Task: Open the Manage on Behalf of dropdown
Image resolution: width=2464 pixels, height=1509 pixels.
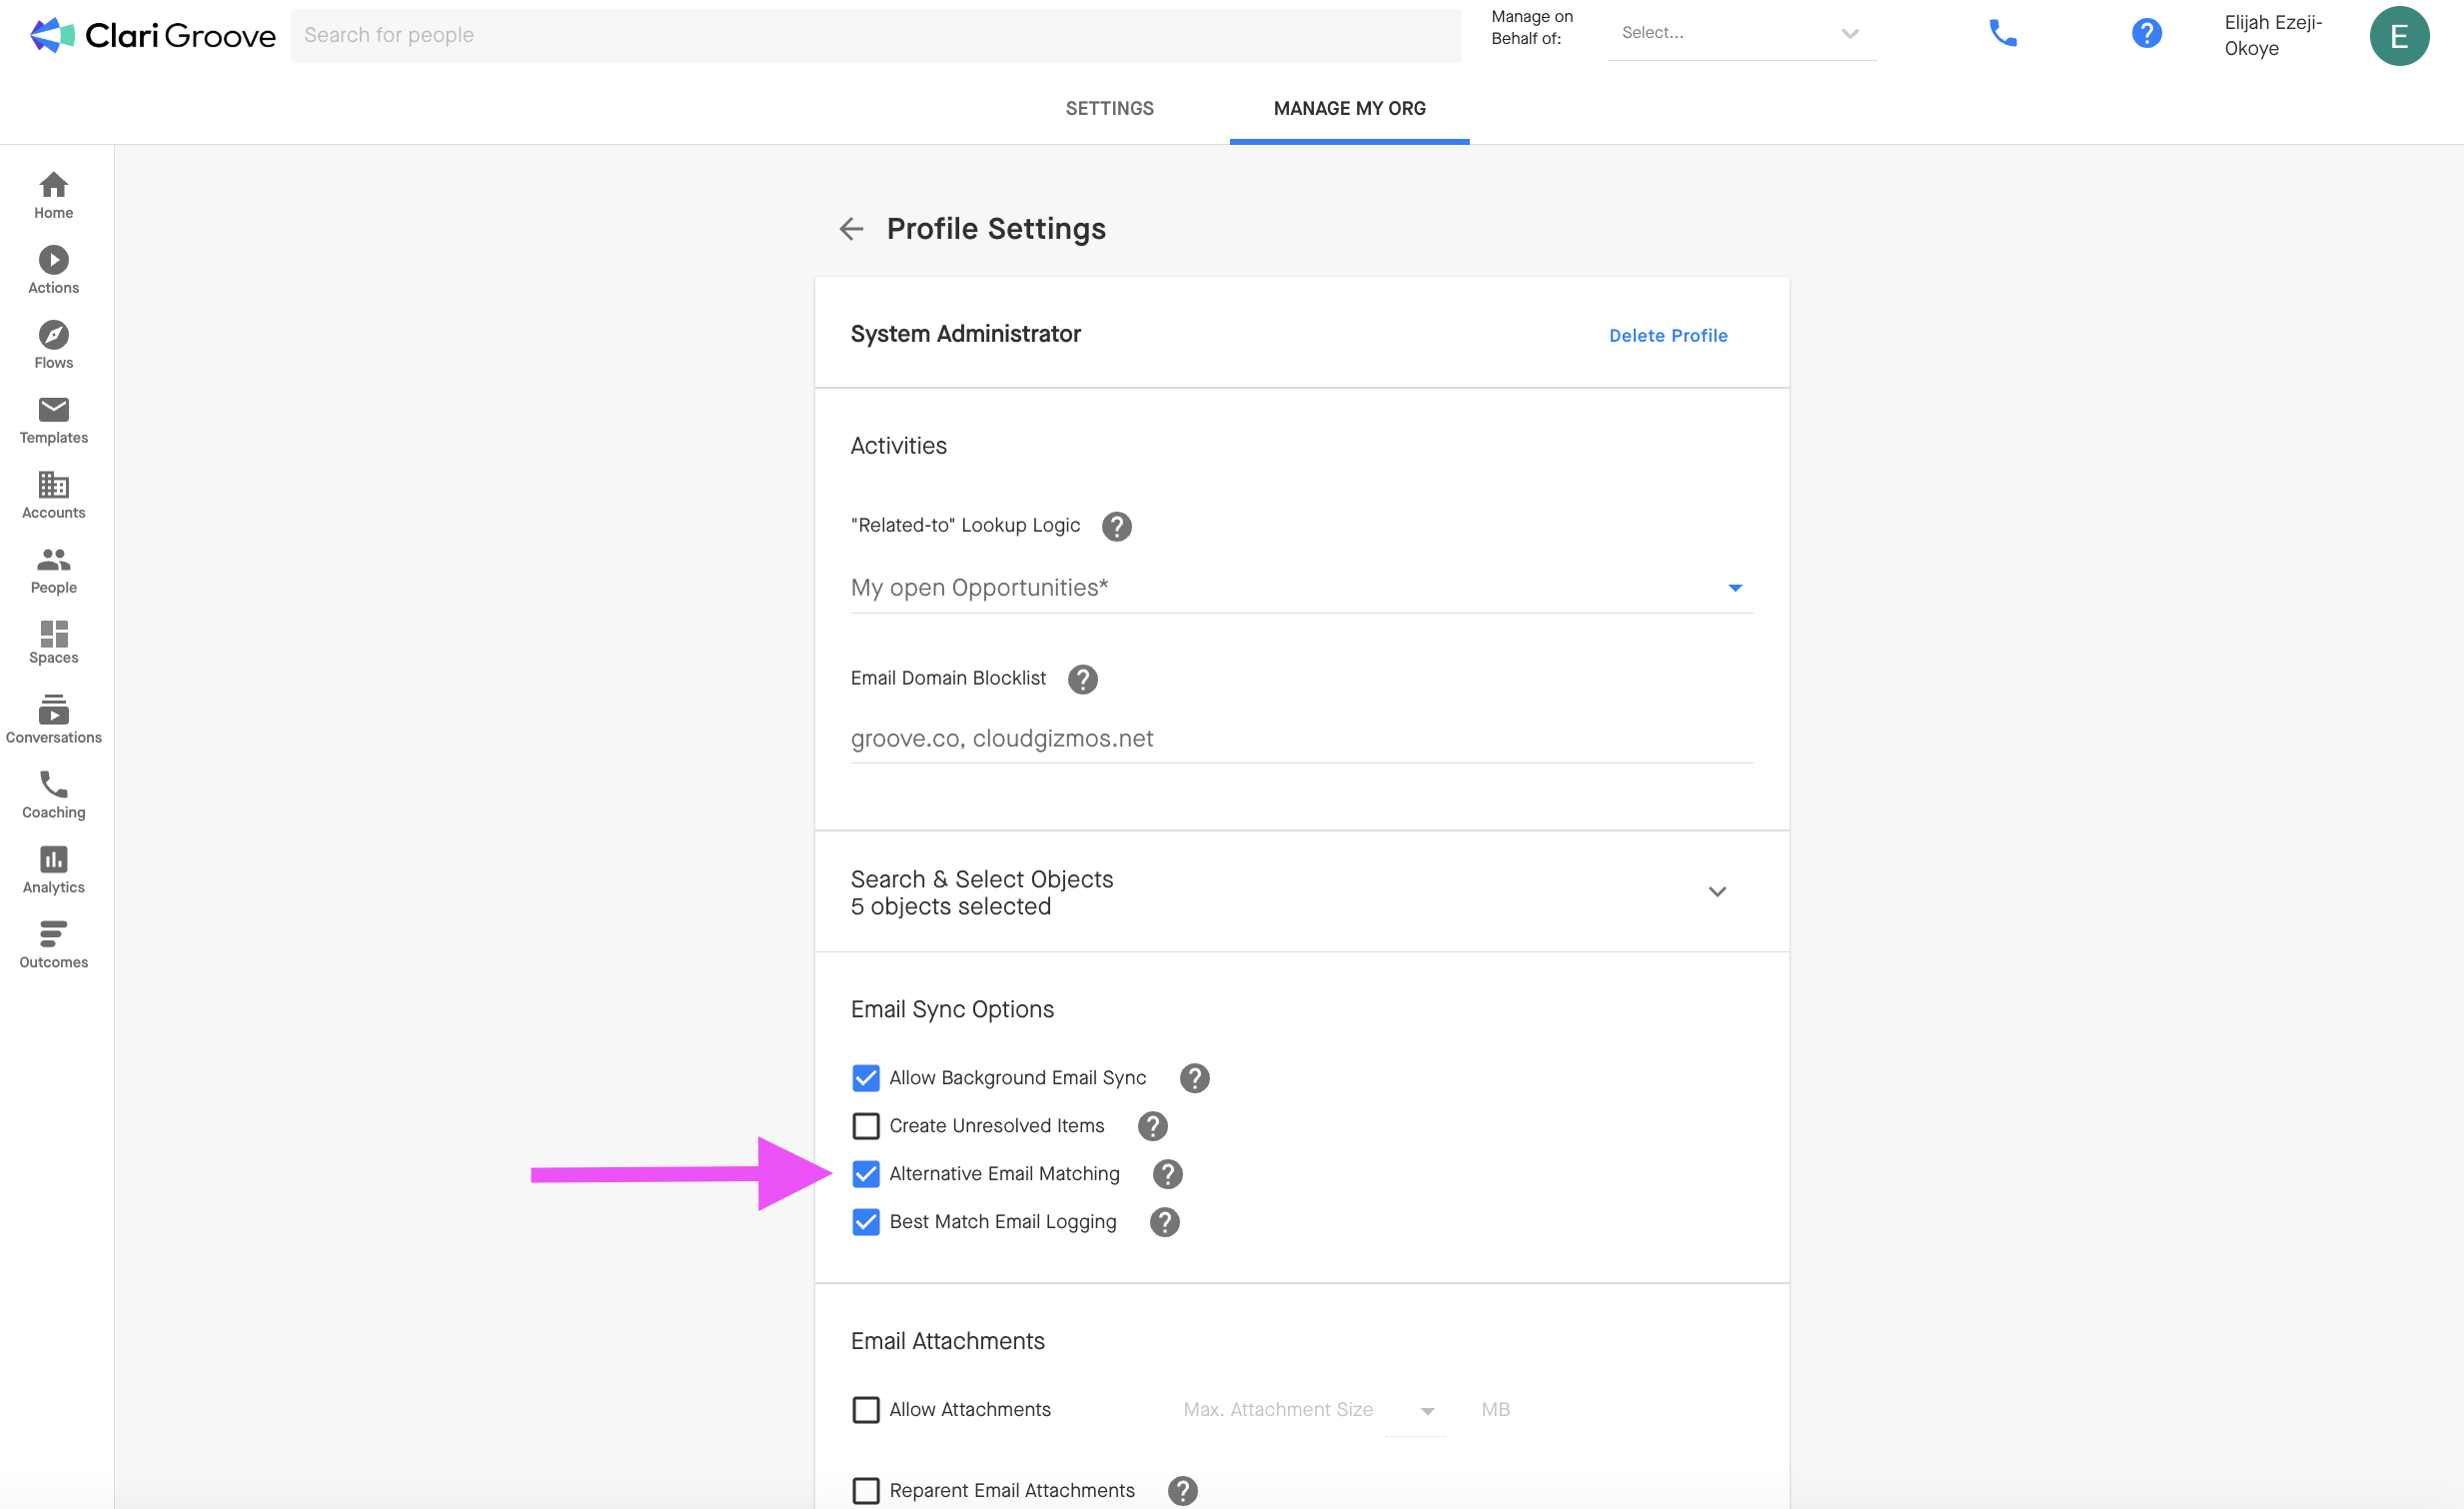Action: (1742, 34)
